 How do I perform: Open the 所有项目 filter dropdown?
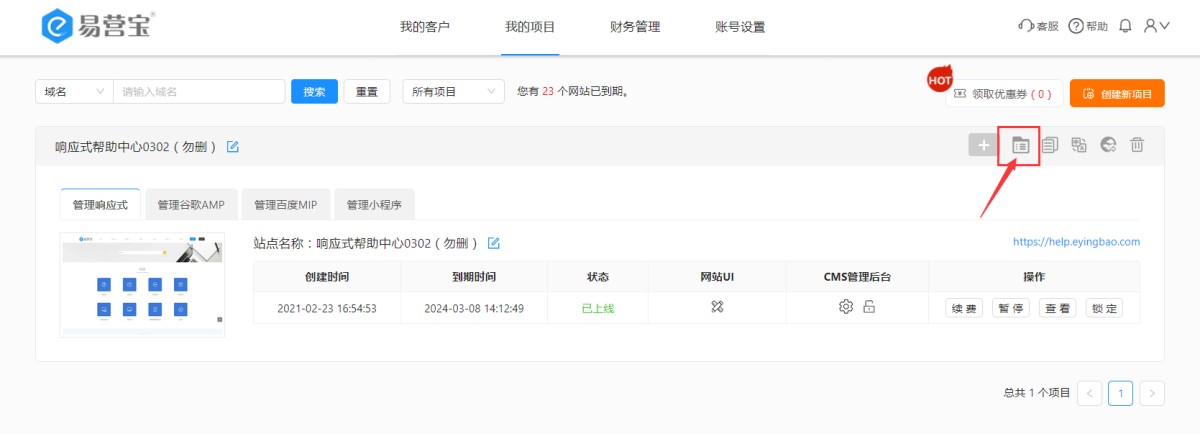[x=453, y=91]
